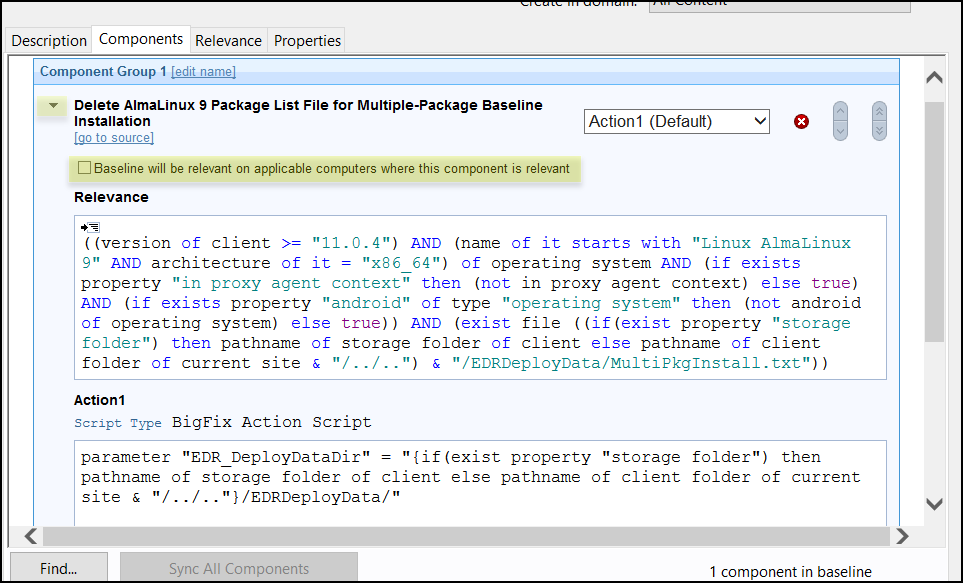Screen dimensions: 963x583
Task: Click the left arrow on the horizontal scrollbar
Action: click(29, 537)
